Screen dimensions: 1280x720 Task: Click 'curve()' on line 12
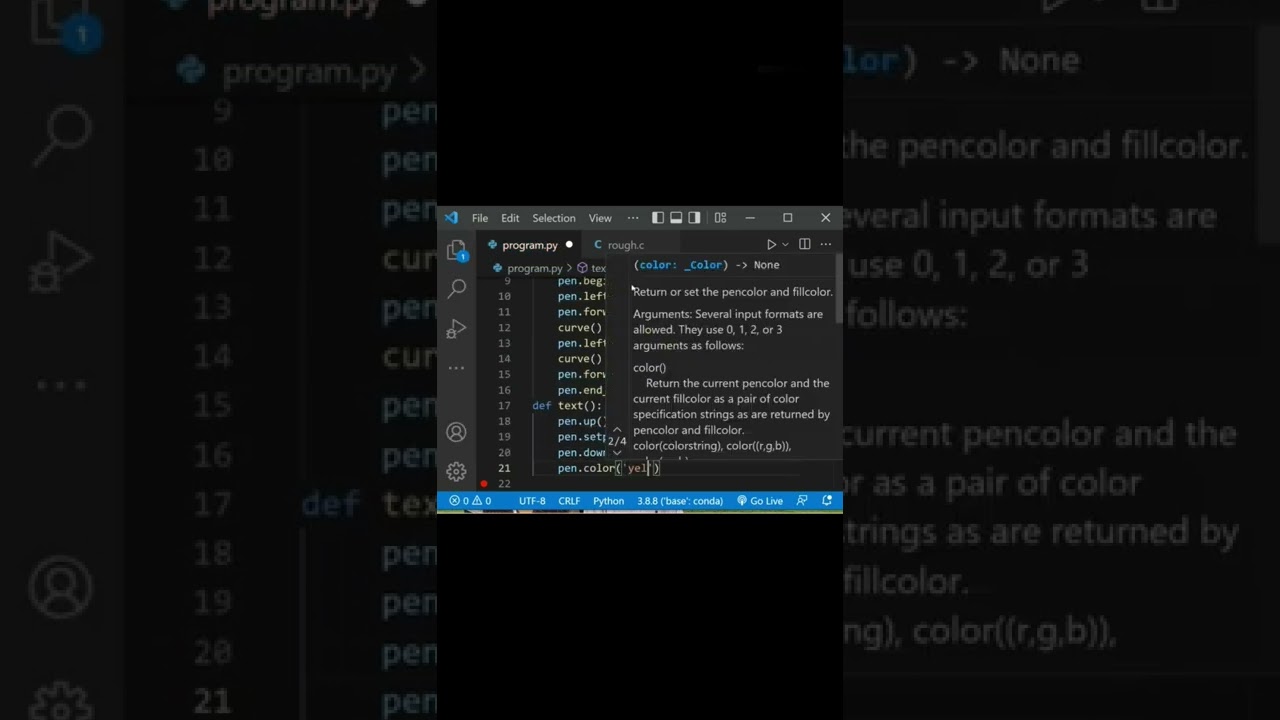580,328
